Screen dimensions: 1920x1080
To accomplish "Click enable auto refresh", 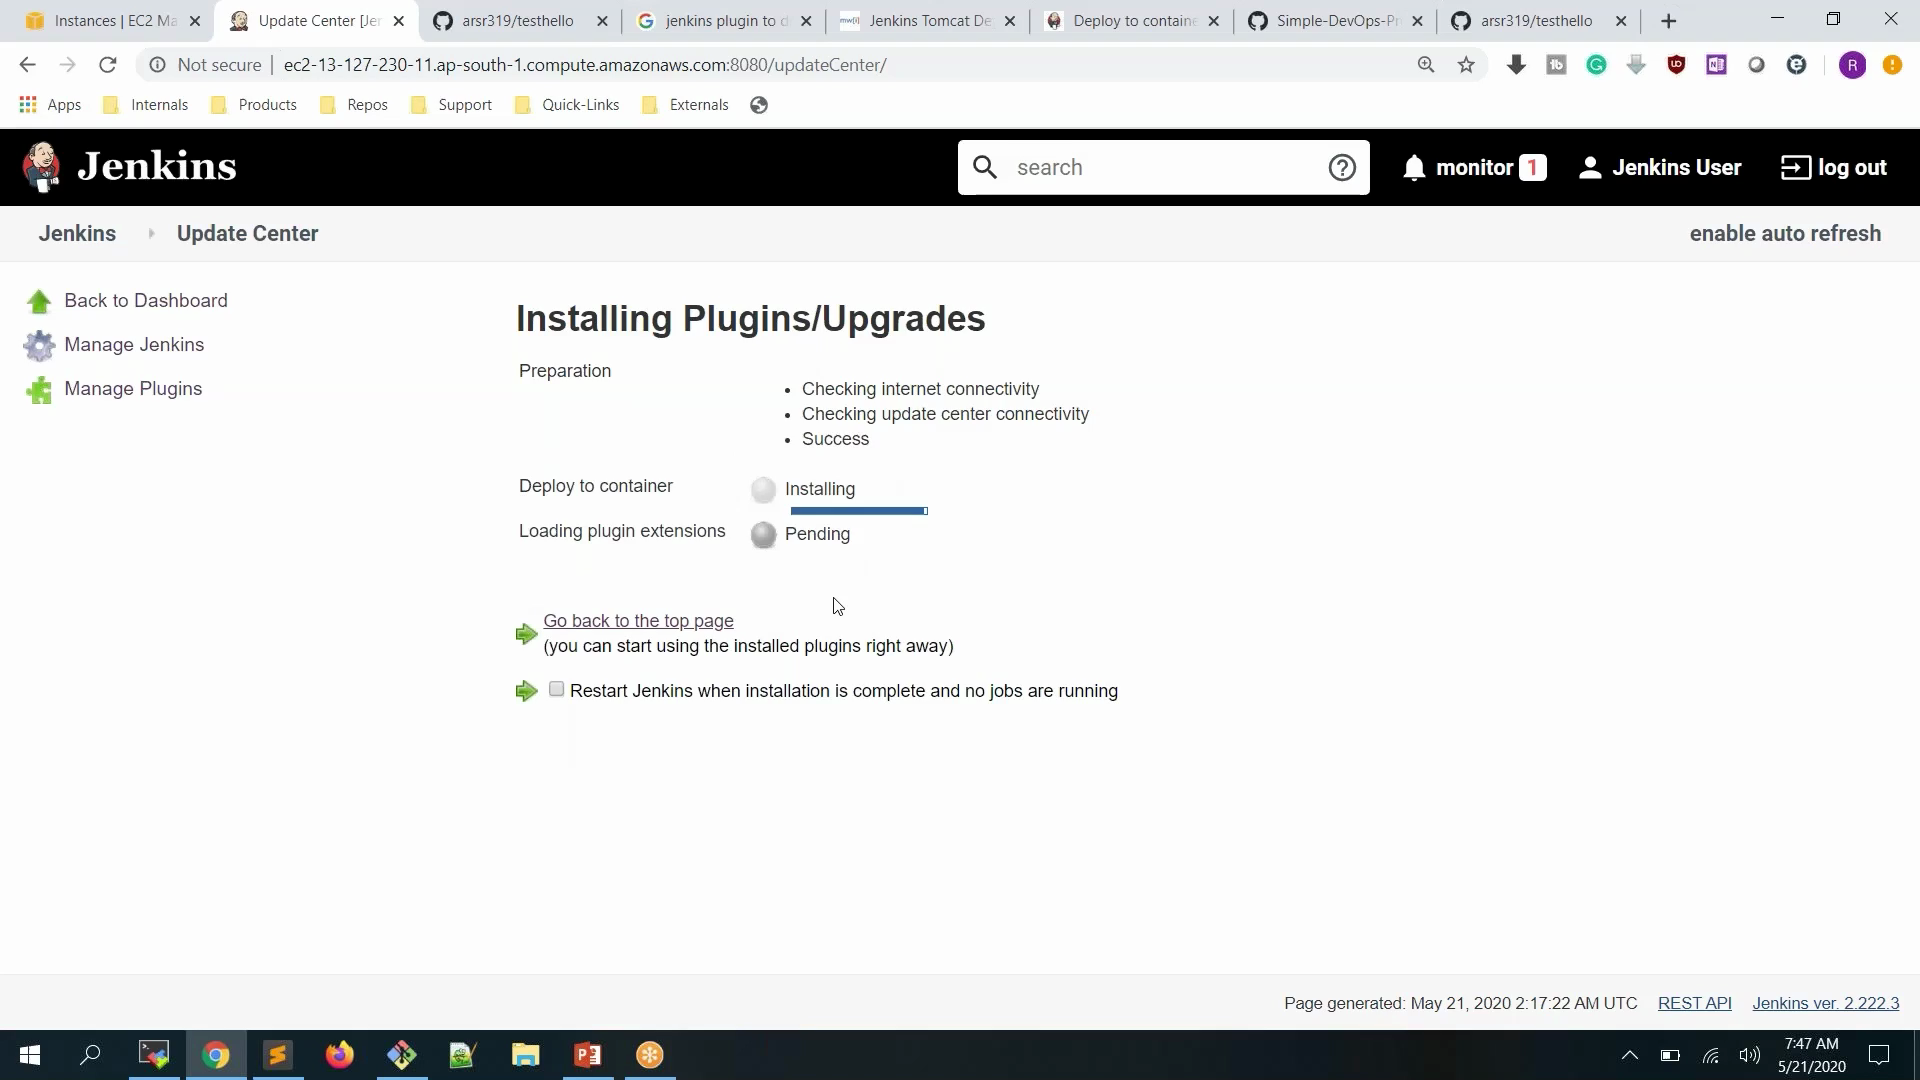I will click(x=1785, y=234).
